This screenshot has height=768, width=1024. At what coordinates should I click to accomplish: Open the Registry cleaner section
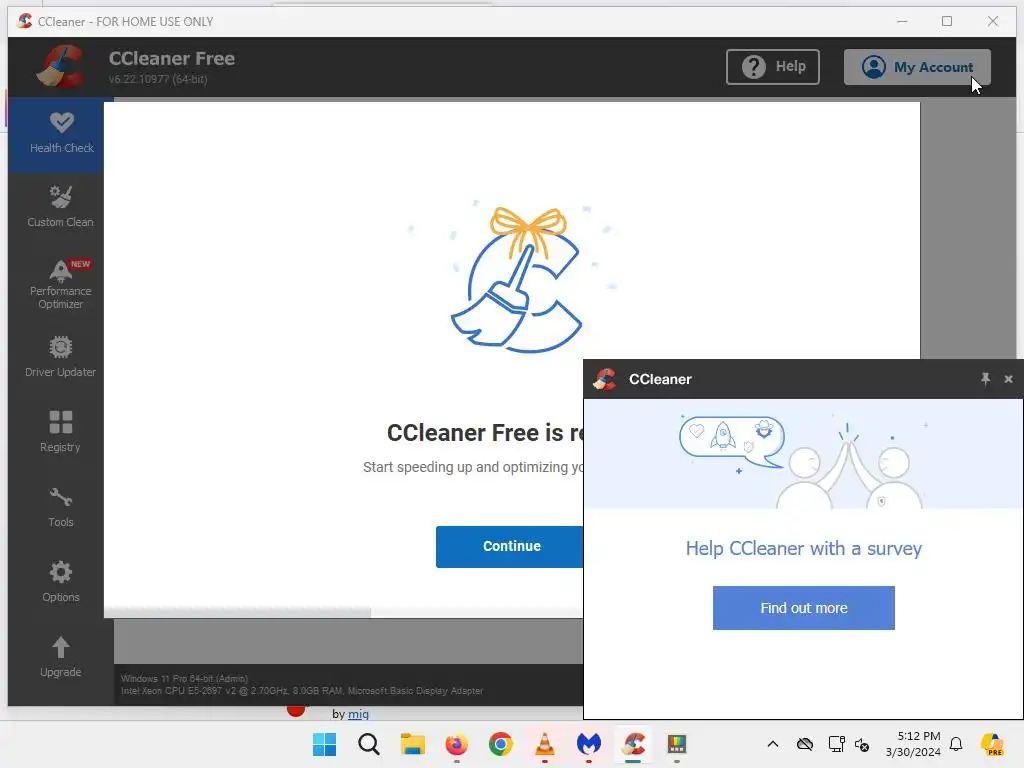60,432
